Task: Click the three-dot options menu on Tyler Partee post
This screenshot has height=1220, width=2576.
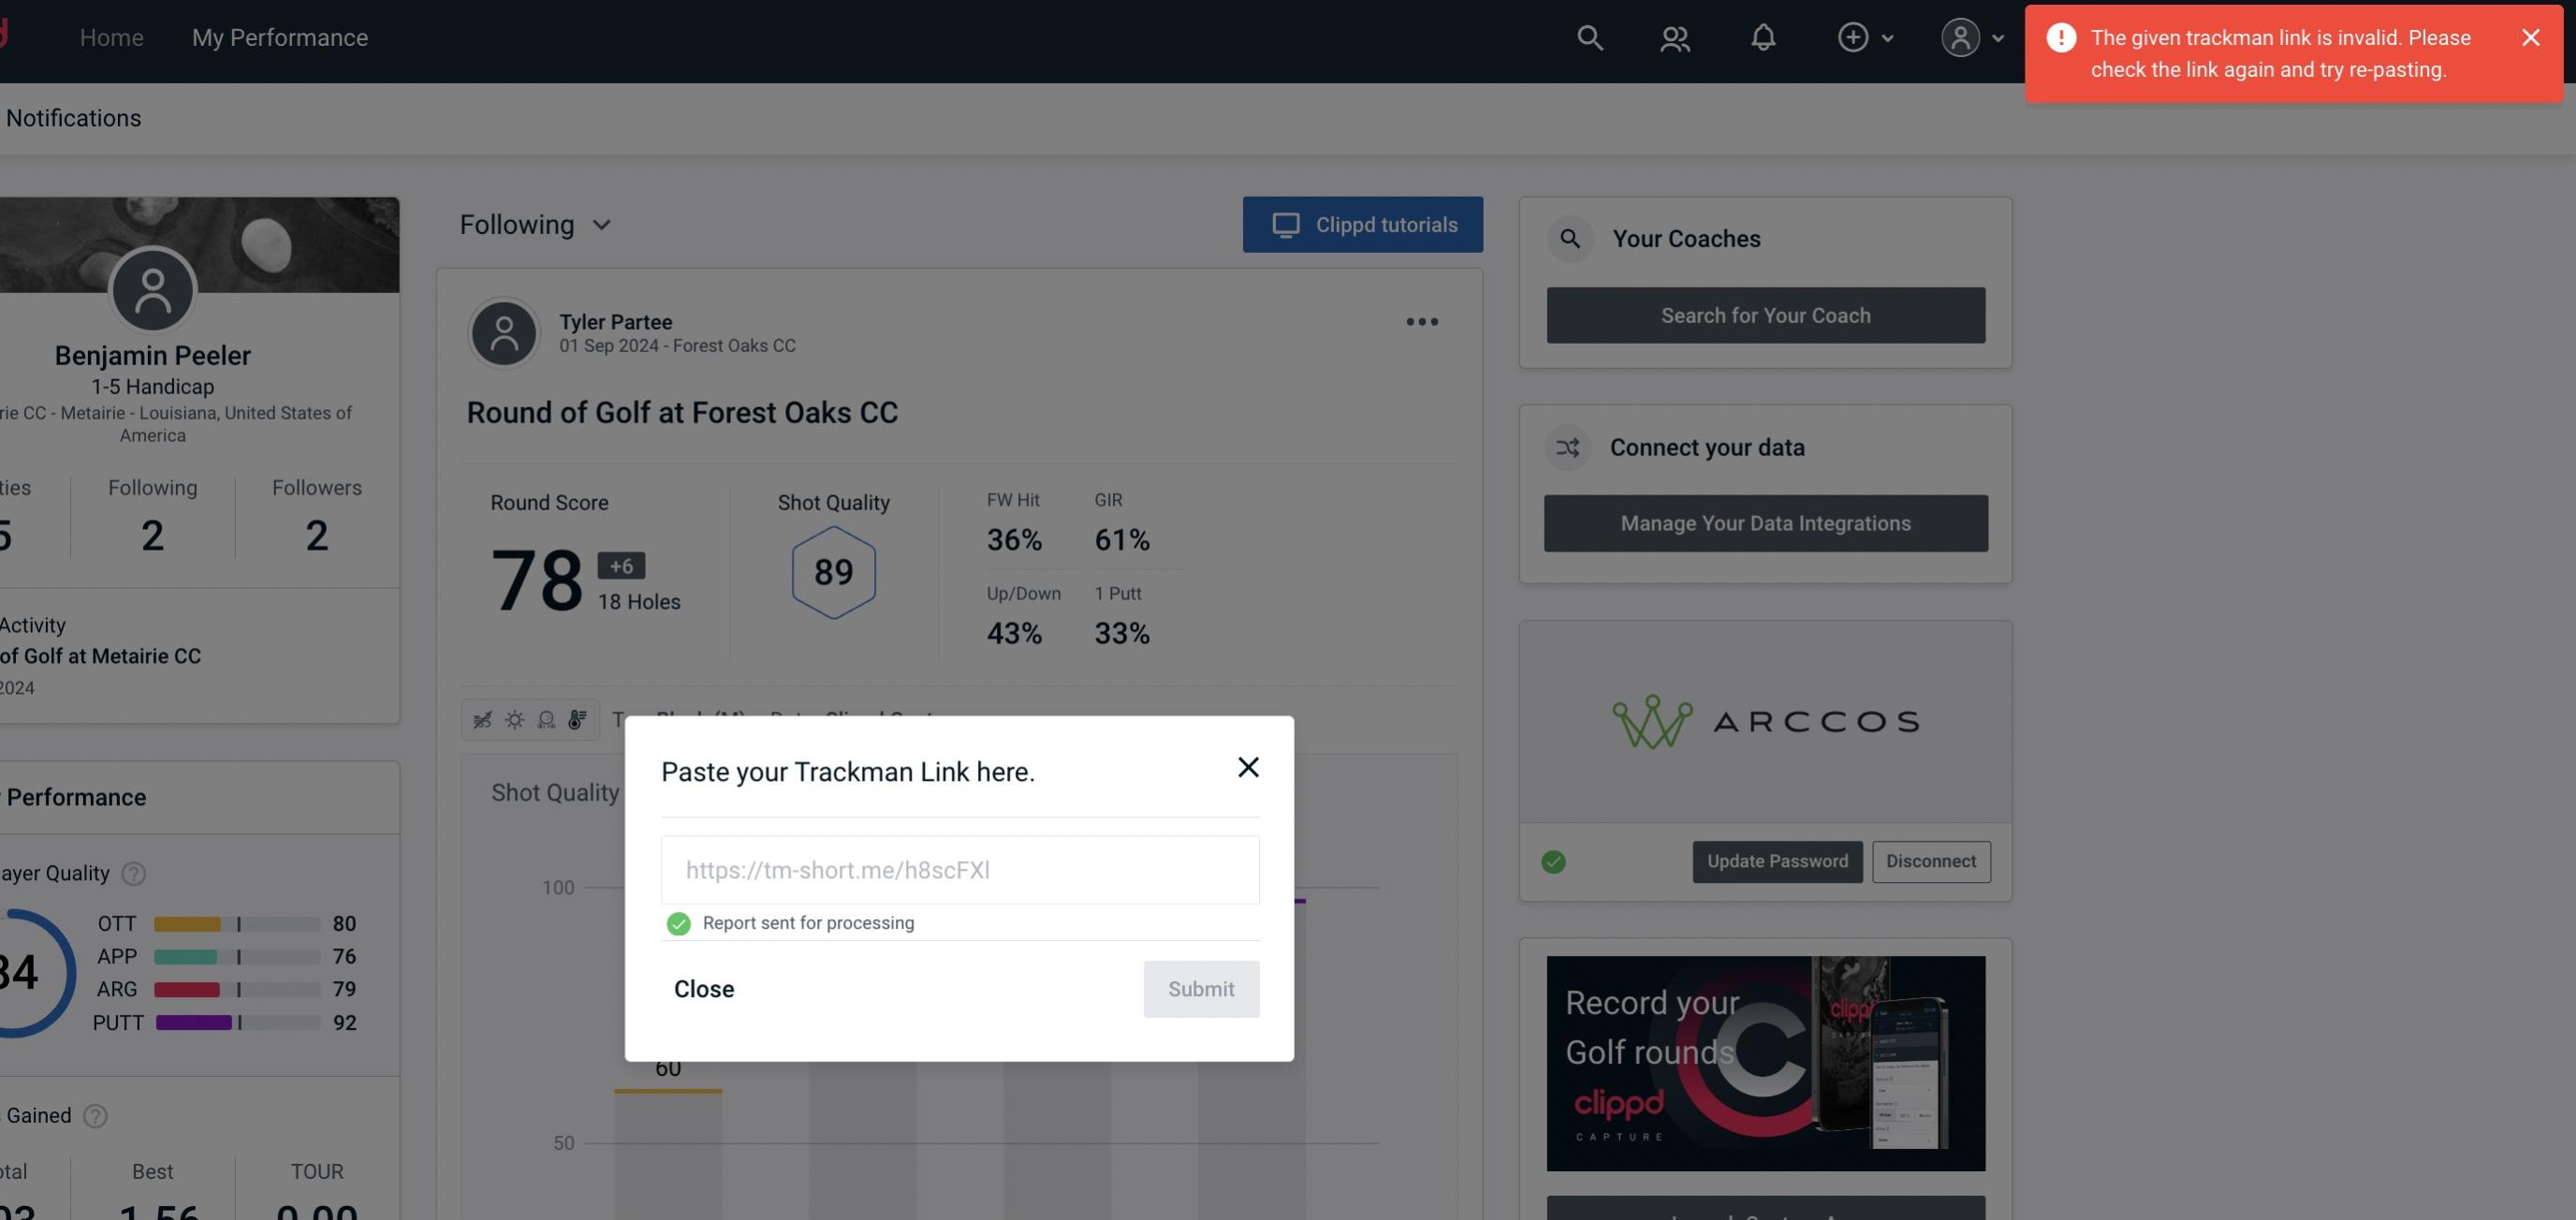Action: [x=1421, y=322]
